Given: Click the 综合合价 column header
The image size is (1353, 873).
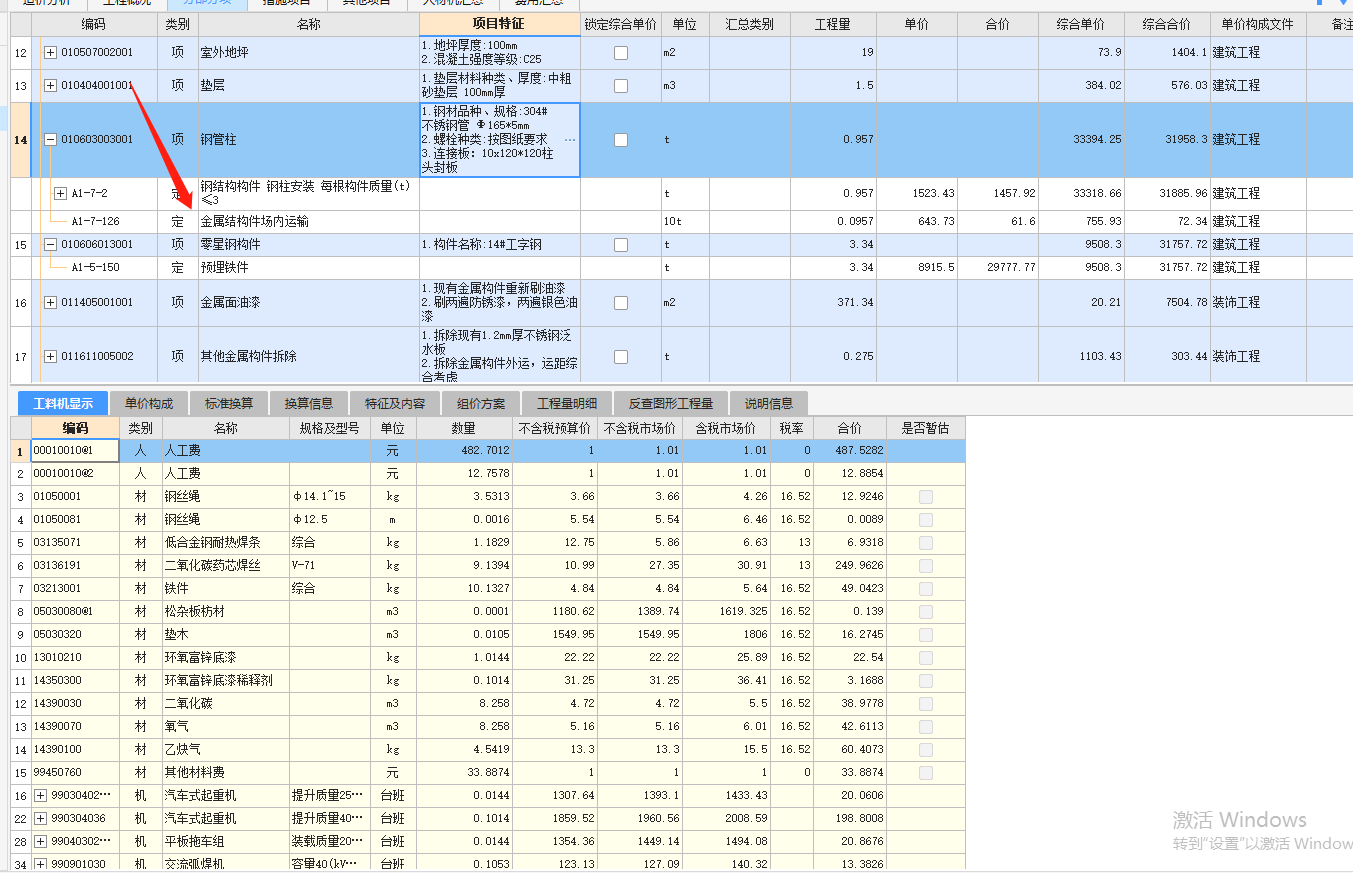Looking at the screenshot, I should 1167,24.
